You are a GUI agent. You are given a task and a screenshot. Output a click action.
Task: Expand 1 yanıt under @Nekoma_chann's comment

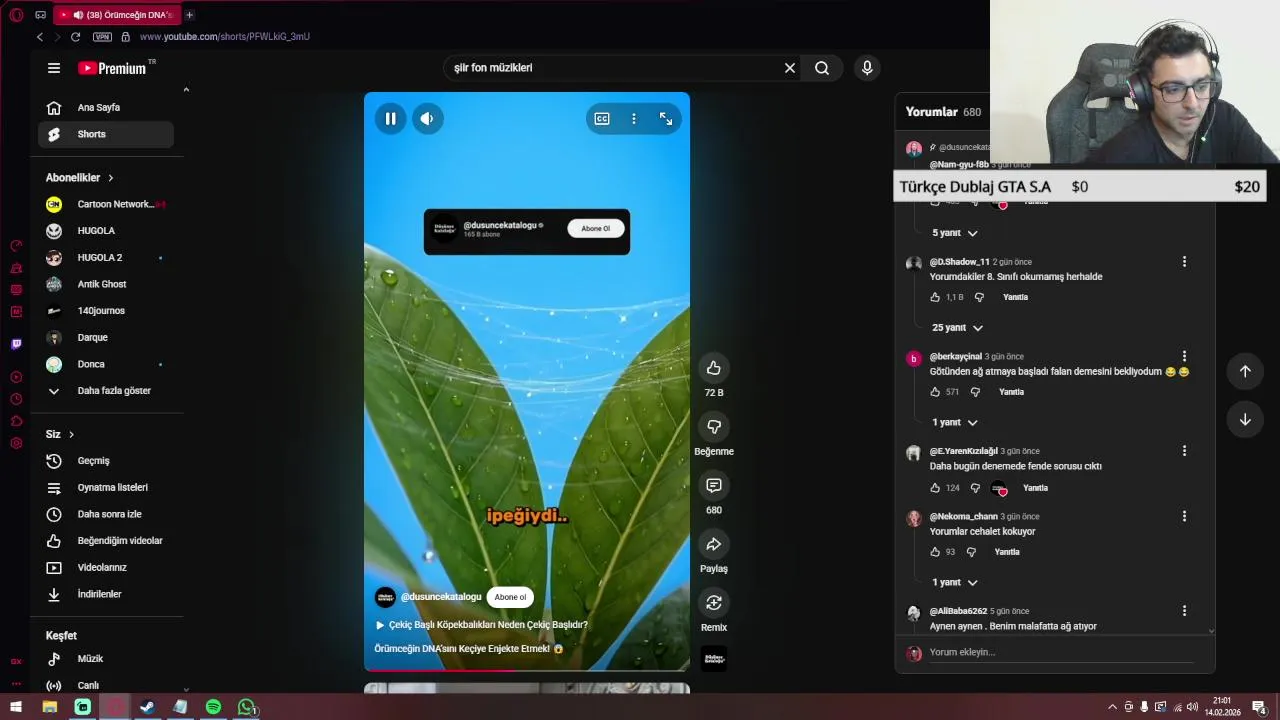tap(955, 582)
